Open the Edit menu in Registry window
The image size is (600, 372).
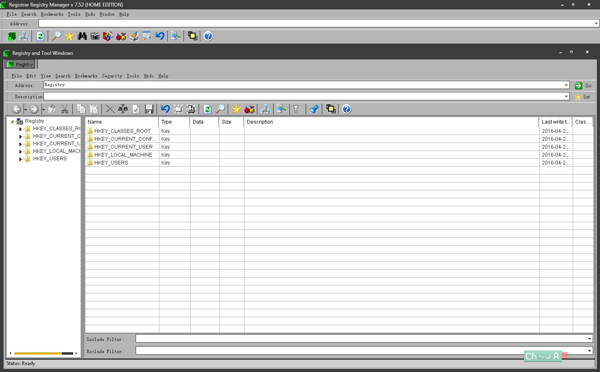point(31,76)
